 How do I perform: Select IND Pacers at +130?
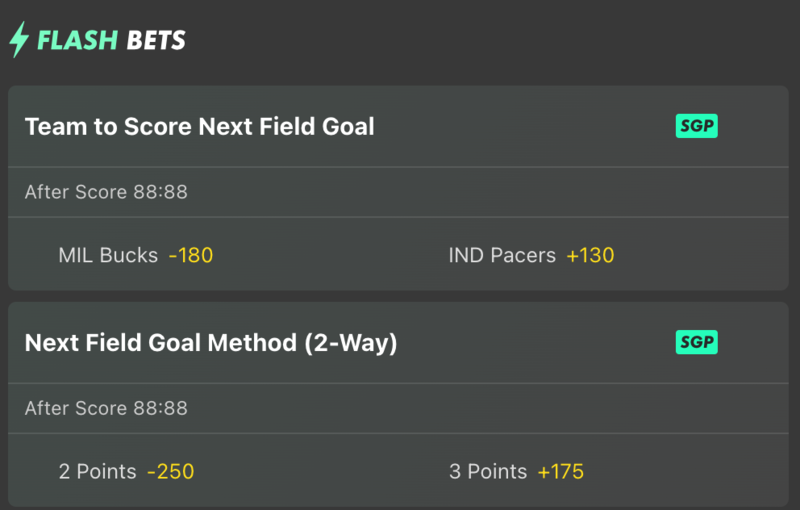pyautogui.click(x=531, y=255)
